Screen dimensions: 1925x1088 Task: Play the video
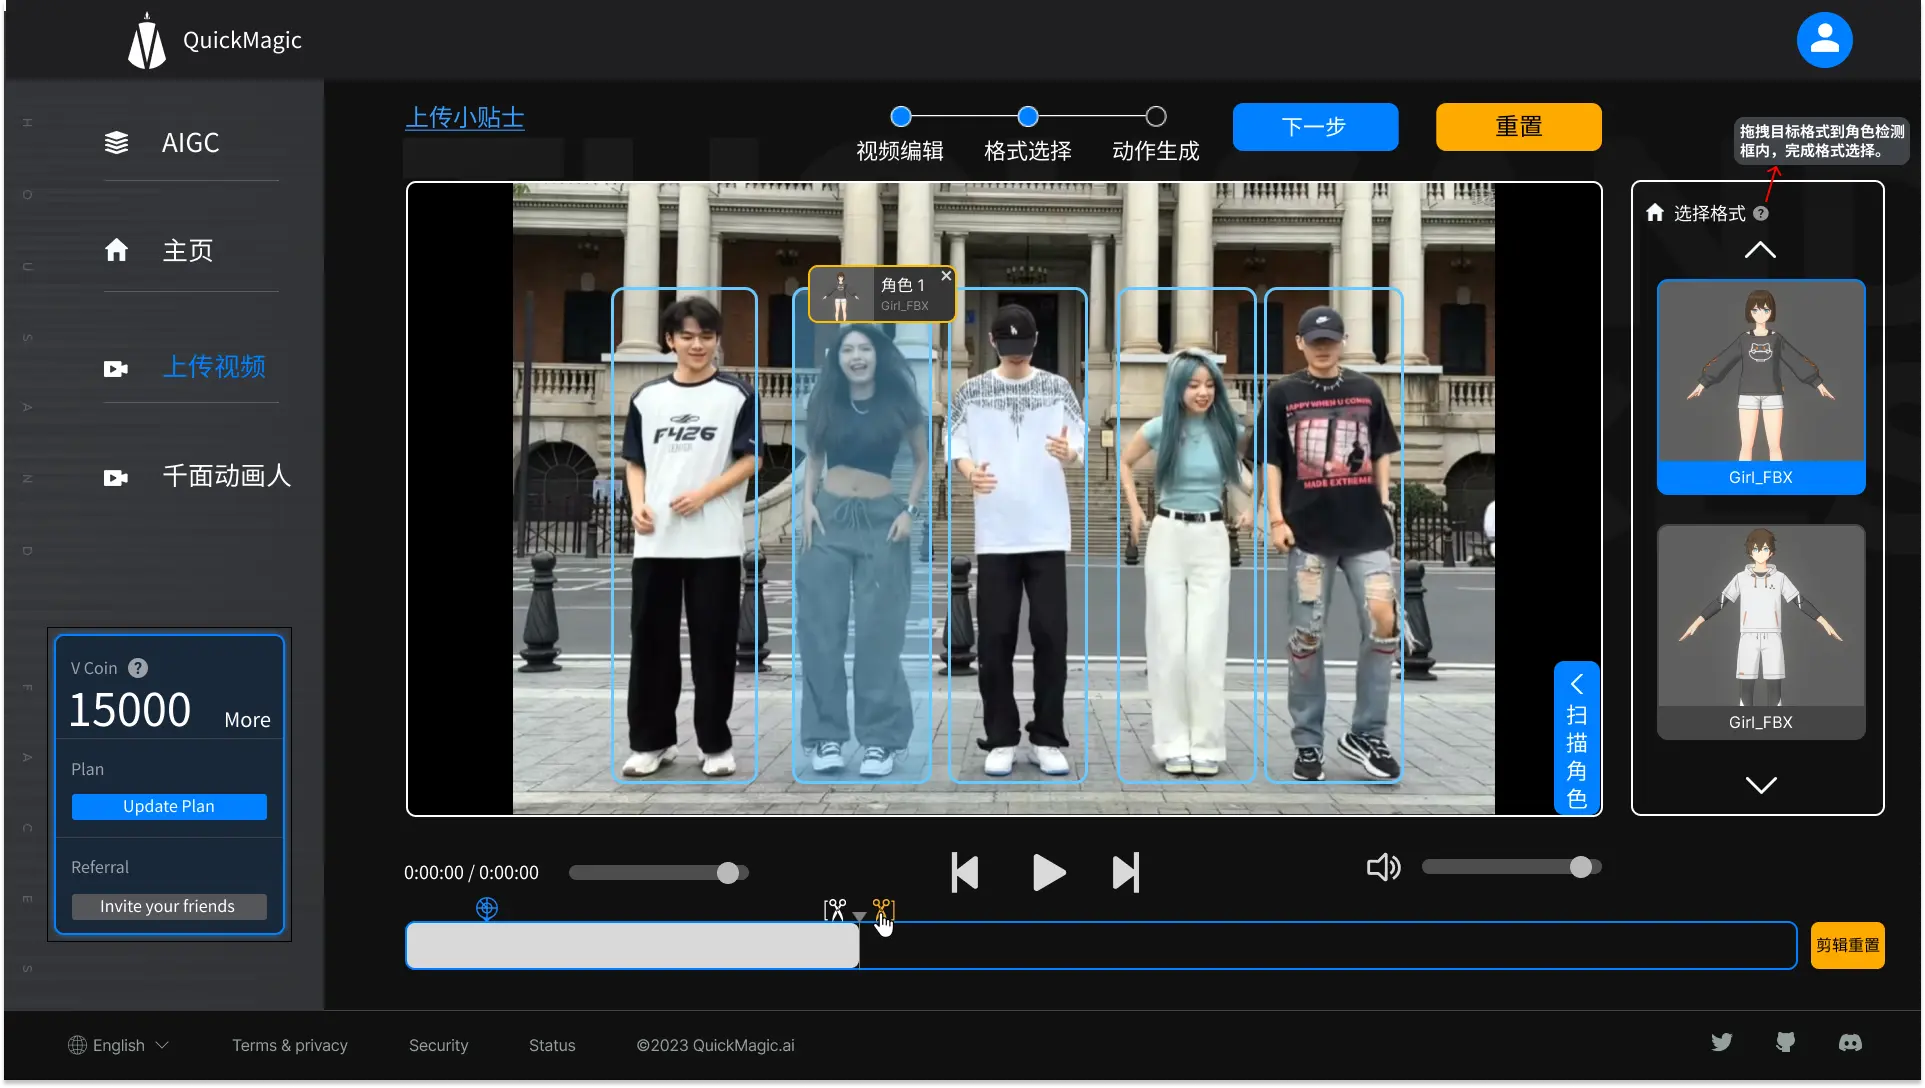click(1047, 873)
